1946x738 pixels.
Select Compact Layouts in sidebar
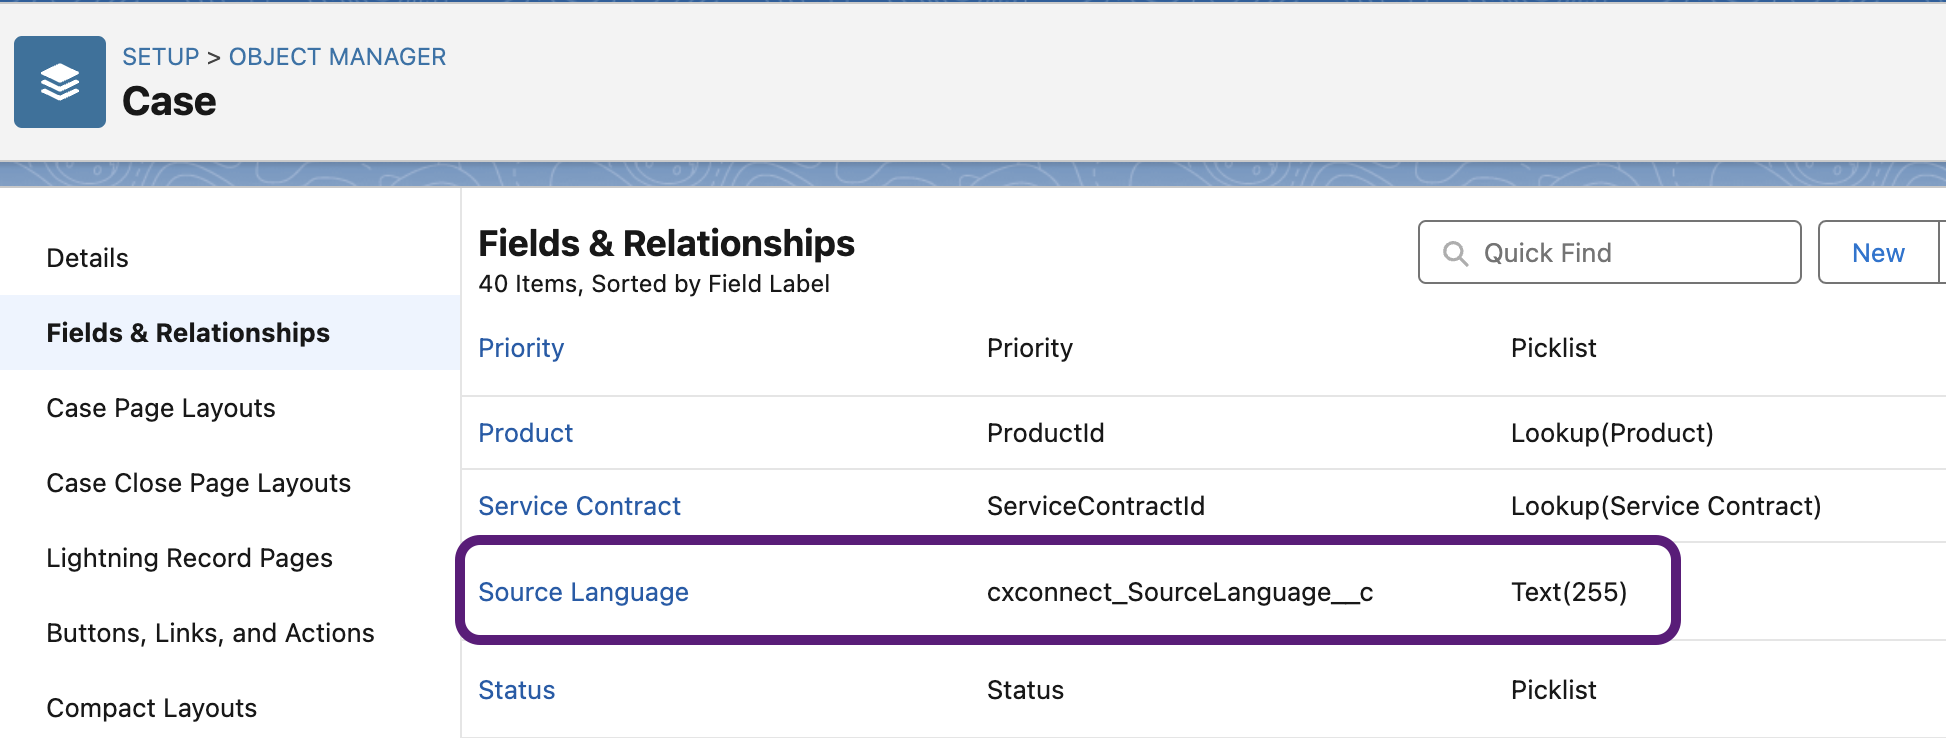click(x=152, y=708)
